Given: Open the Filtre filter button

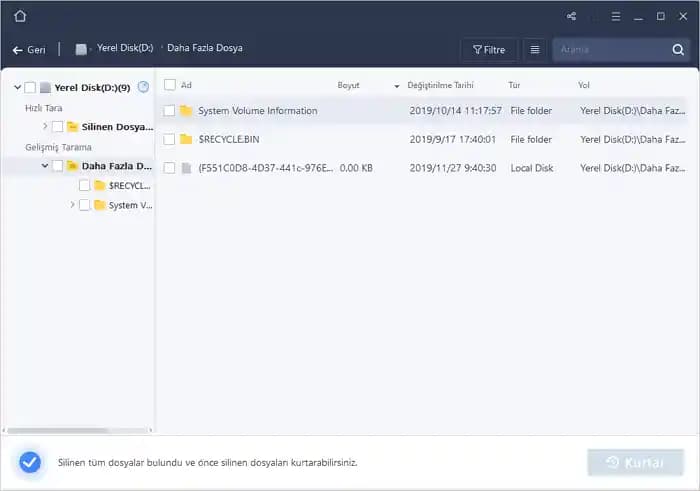Looking at the screenshot, I should pyautogui.click(x=489, y=49).
